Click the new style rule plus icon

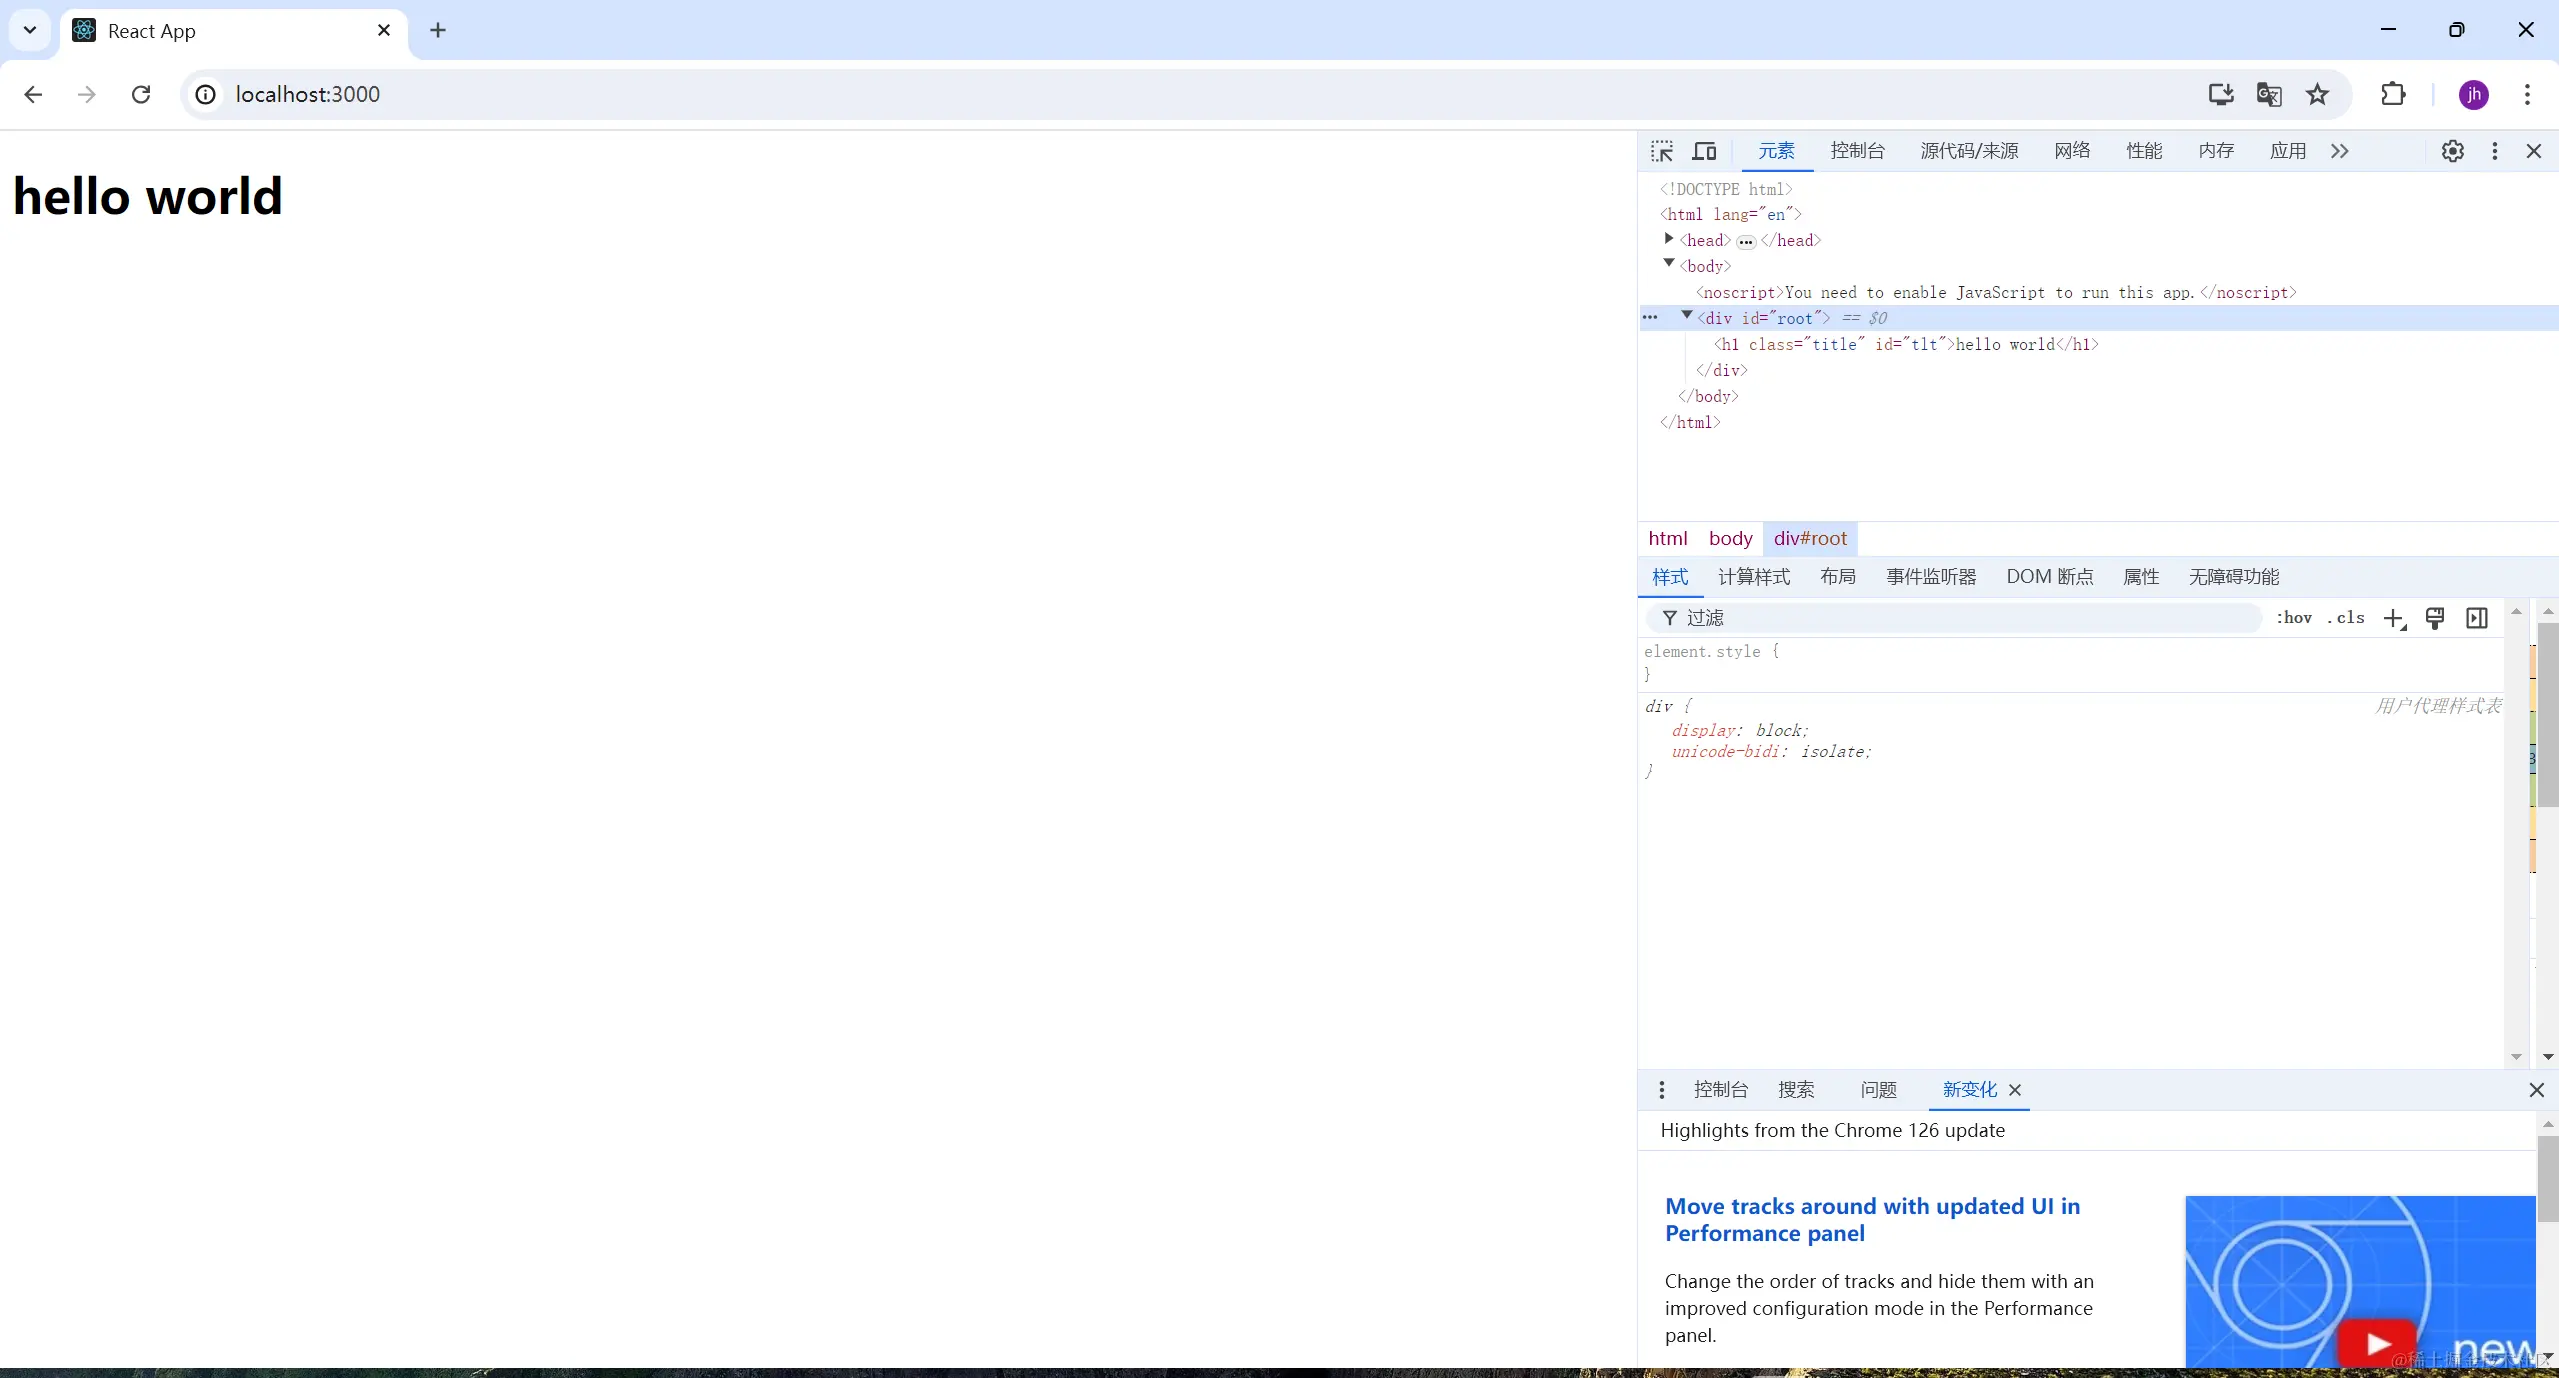tap(2393, 619)
